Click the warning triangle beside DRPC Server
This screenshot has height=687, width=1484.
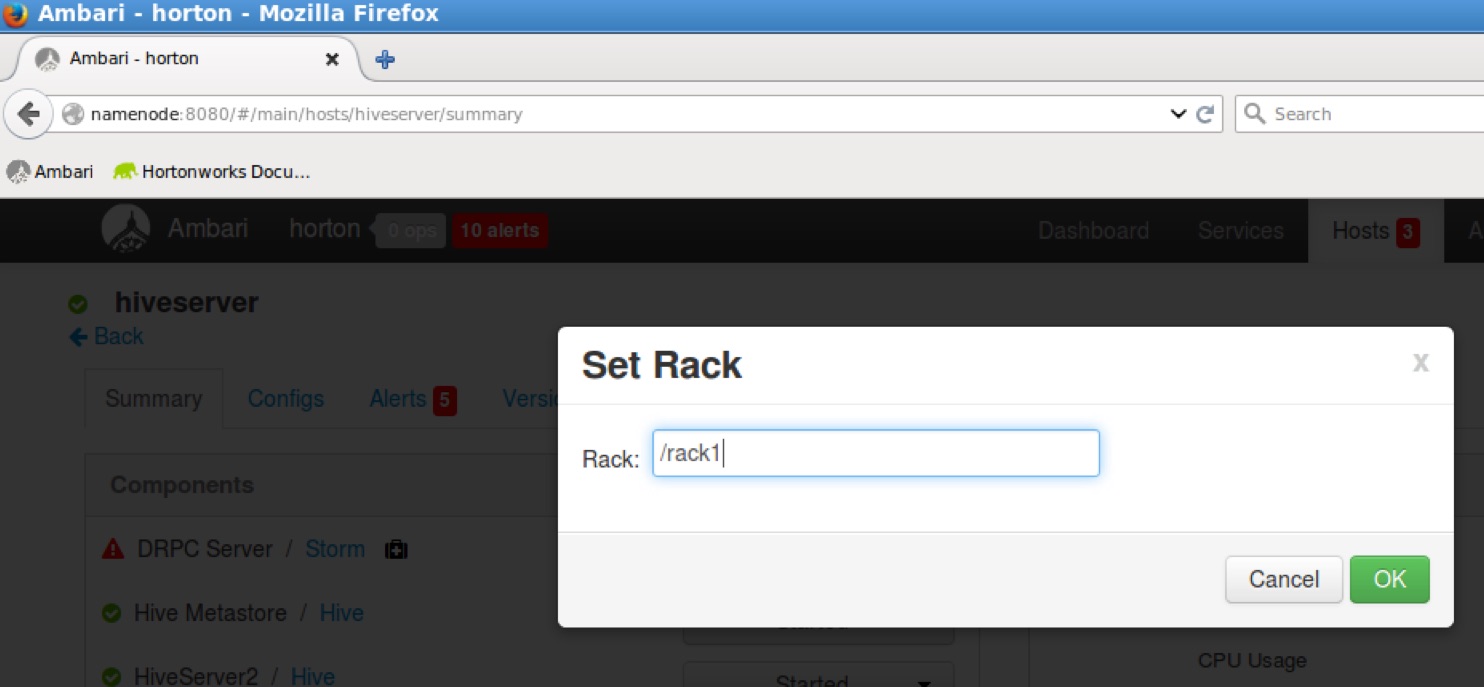[x=111, y=548]
